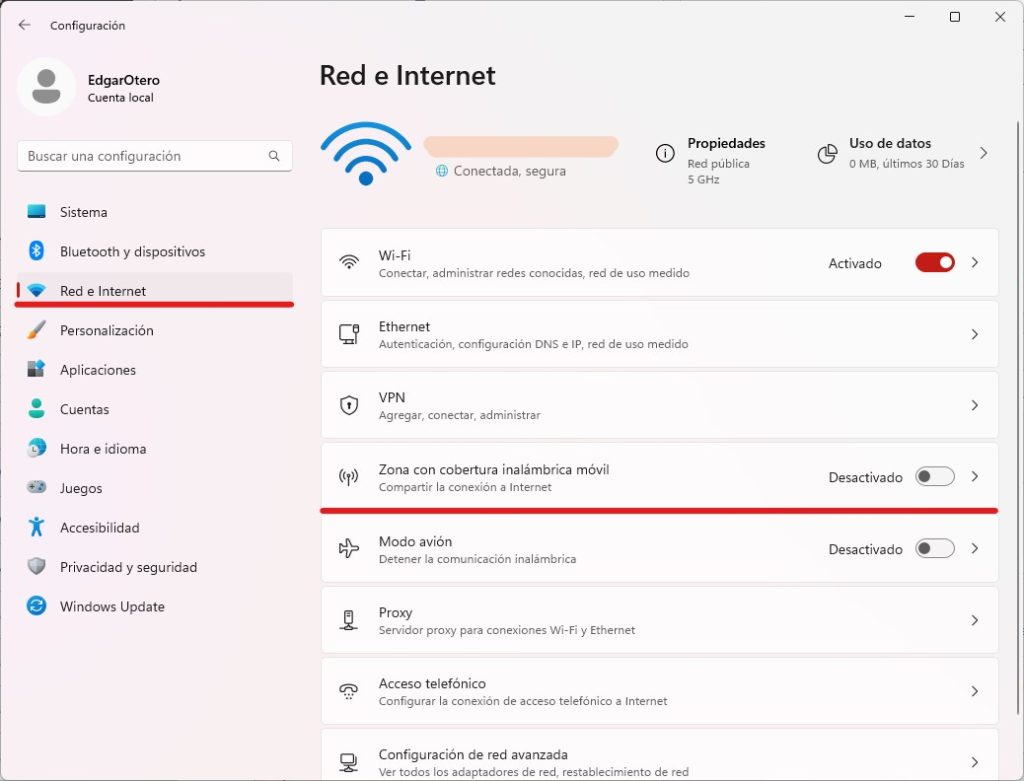Click the EdgarOtero profile avatar

pos(46,87)
